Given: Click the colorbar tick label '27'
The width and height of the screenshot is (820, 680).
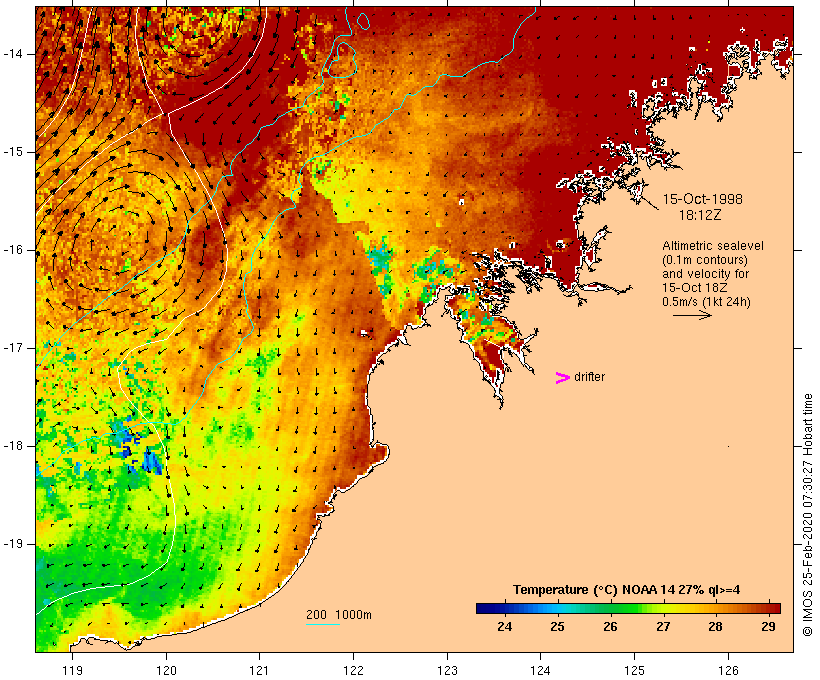Looking at the screenshot, I should pyautogui.click(x=663, y=626).
